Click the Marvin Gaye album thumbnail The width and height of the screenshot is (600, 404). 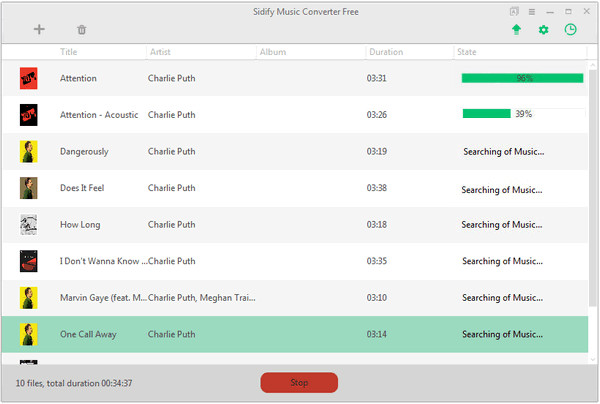click(29, 298)
